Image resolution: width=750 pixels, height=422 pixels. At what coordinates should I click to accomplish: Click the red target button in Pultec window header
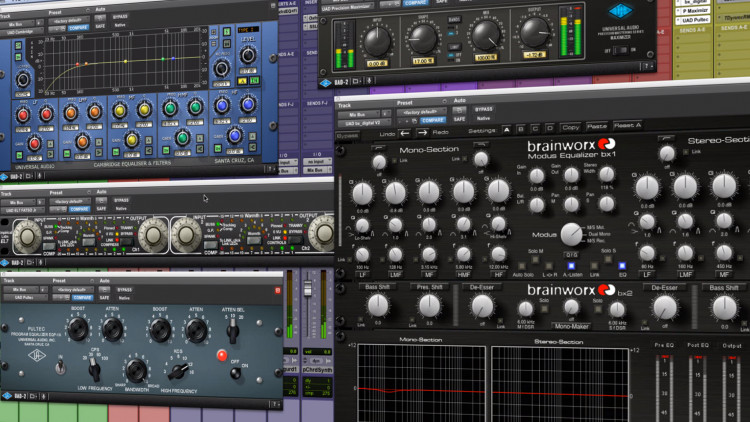(277, 290)
